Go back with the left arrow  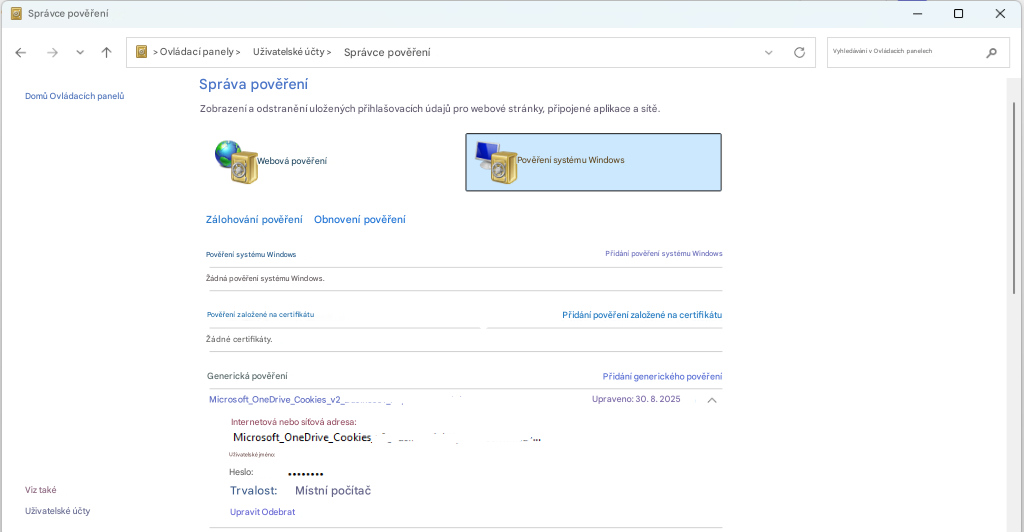coord(21,53)
